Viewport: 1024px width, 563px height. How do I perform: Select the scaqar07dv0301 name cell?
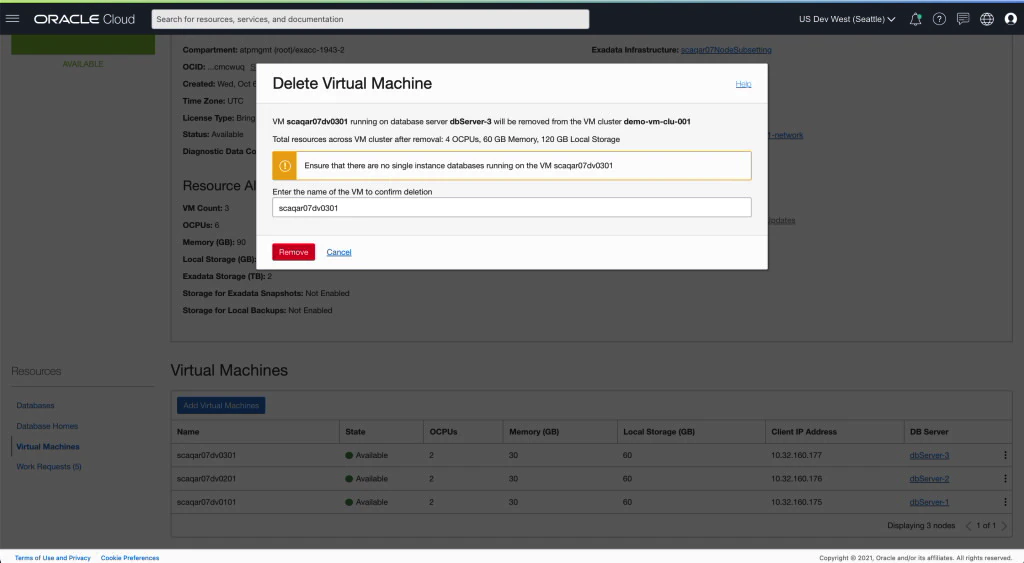(206, 455)
